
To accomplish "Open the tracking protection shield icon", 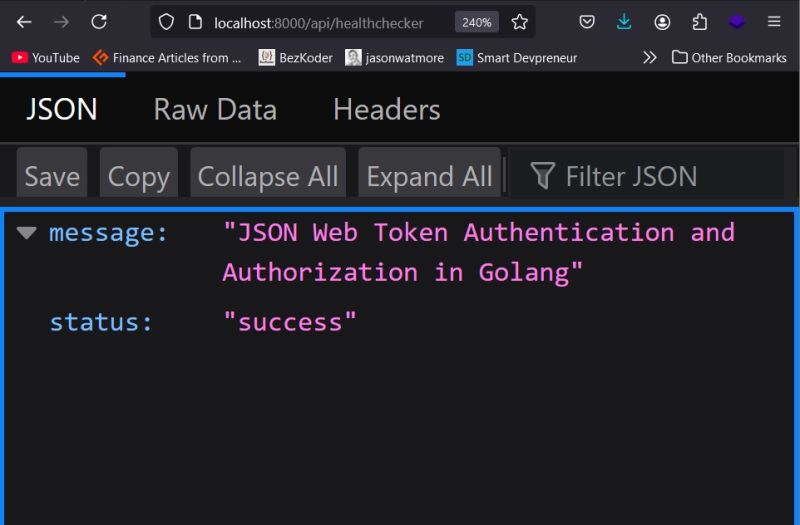I will pos(166,22).
